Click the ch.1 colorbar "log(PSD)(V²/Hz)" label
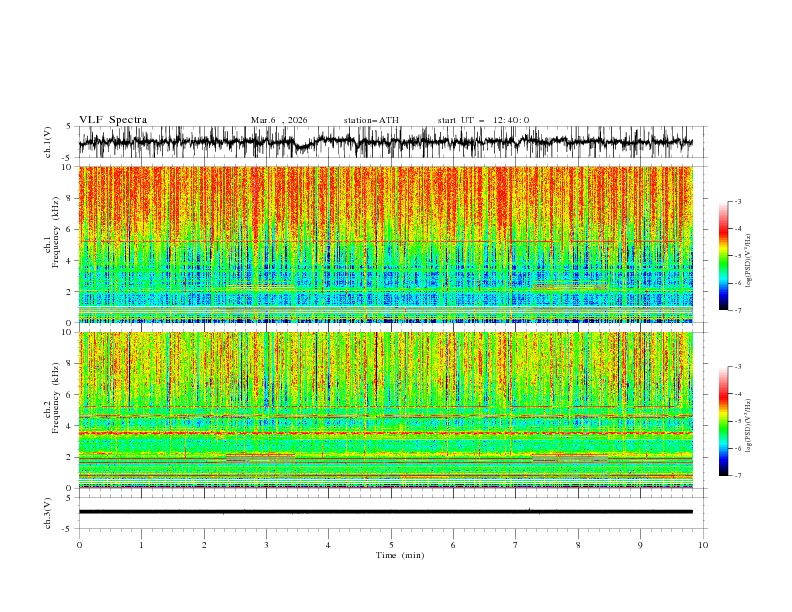The width and height of the screenshot is (792, 612). point(749,261)
